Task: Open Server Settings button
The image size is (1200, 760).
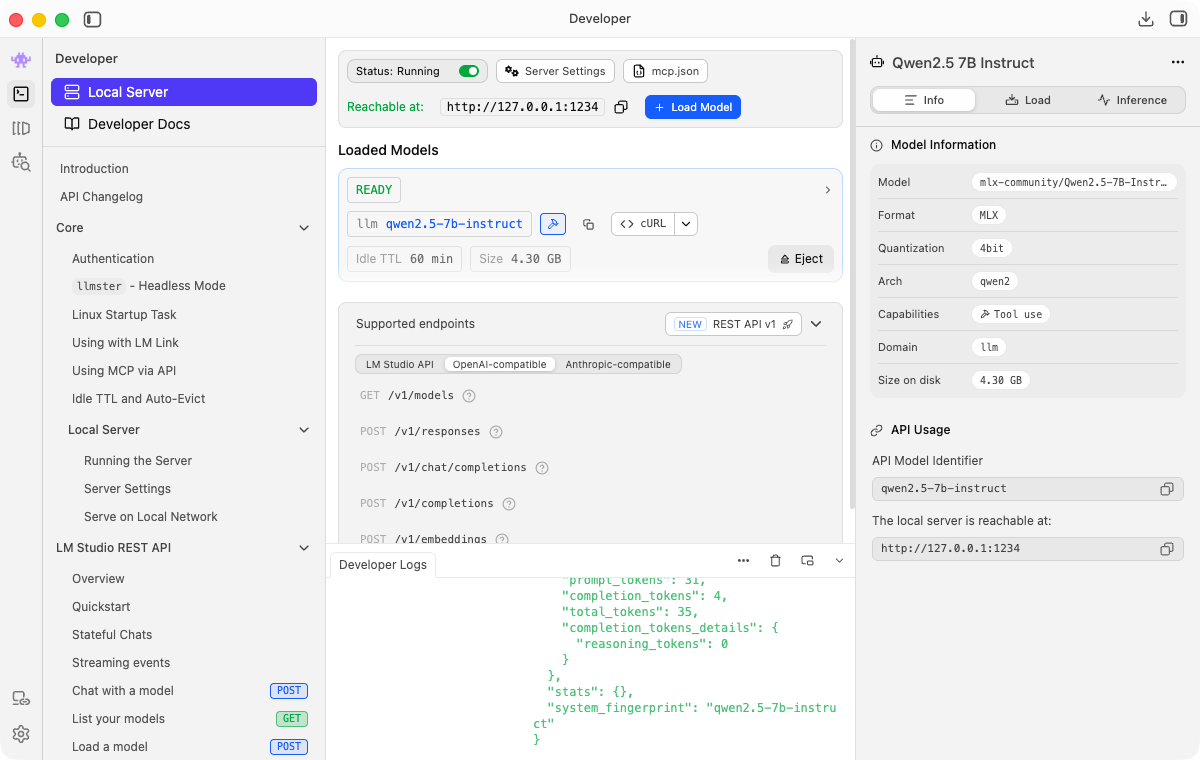Action: coord(555,71)
